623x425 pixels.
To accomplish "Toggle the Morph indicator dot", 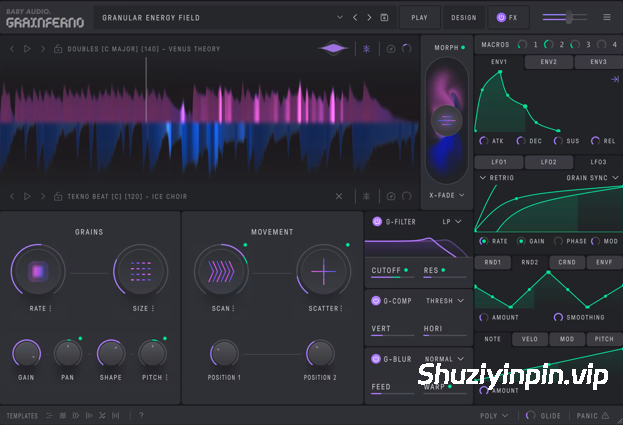I will click(463, 48).
